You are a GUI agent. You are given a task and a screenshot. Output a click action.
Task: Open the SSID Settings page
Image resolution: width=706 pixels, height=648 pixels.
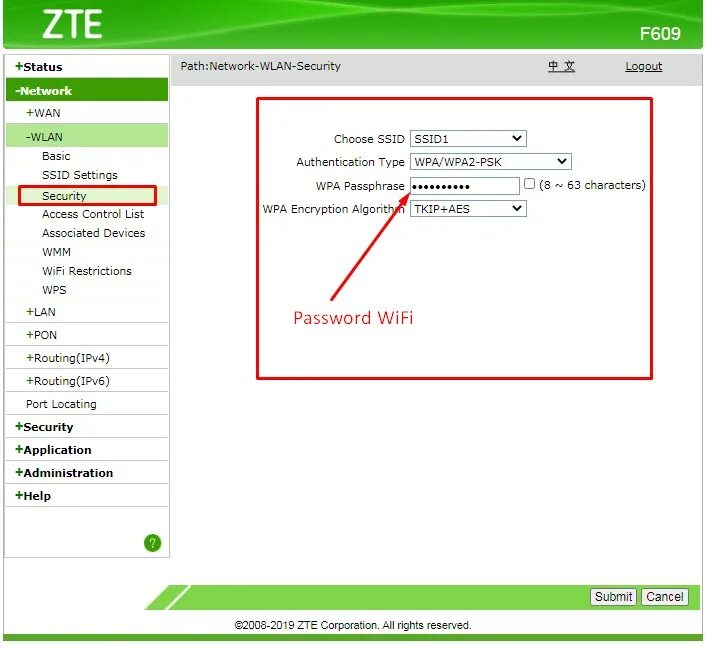point(80,175)
